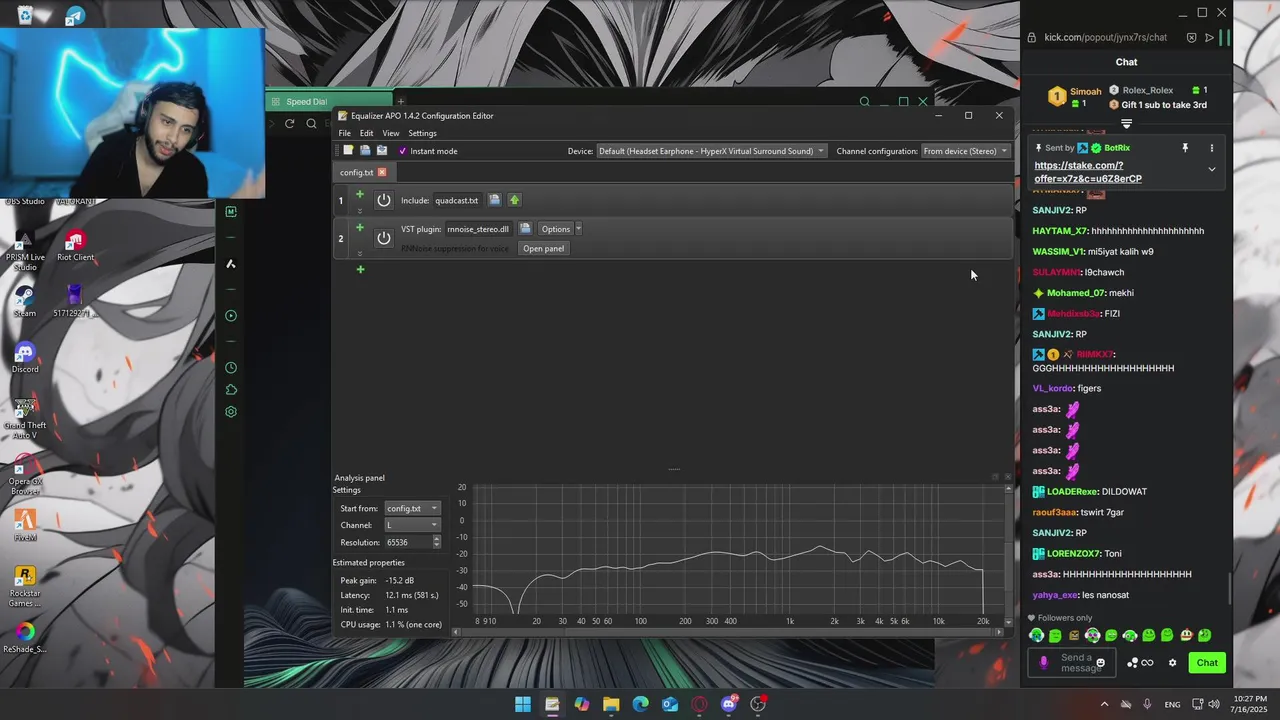Toggle power for the Include filter row
This screenshot has height=720, width=1280.
coord(383,200)
